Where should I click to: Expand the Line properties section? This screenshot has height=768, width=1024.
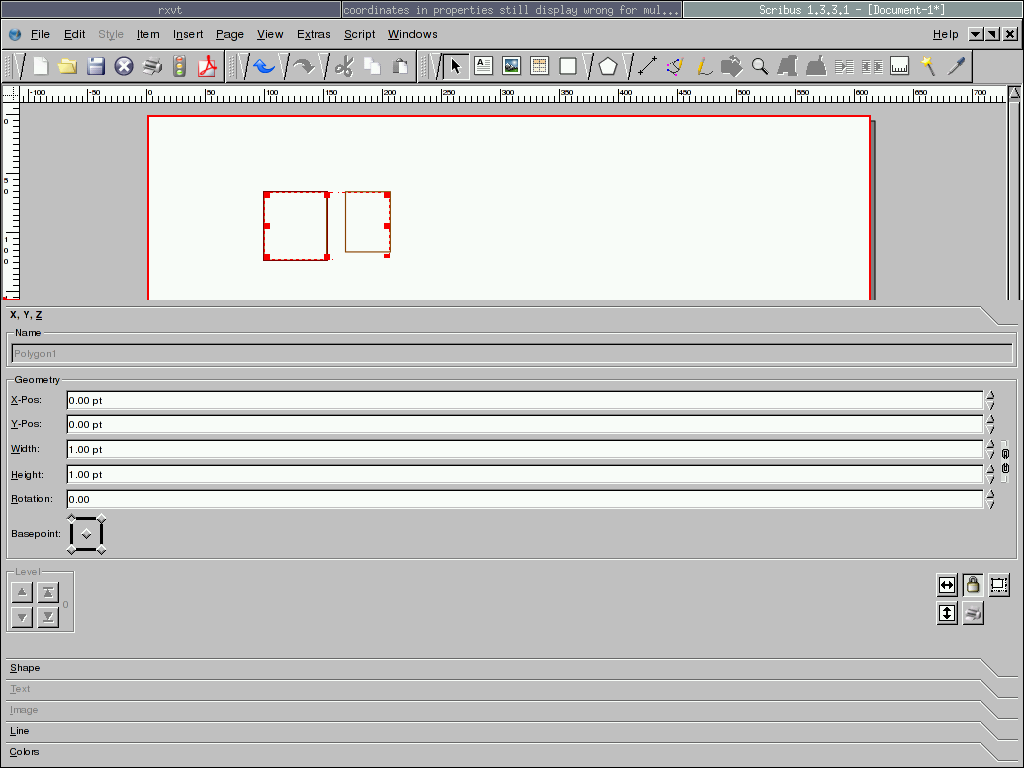tap(20, 731)
